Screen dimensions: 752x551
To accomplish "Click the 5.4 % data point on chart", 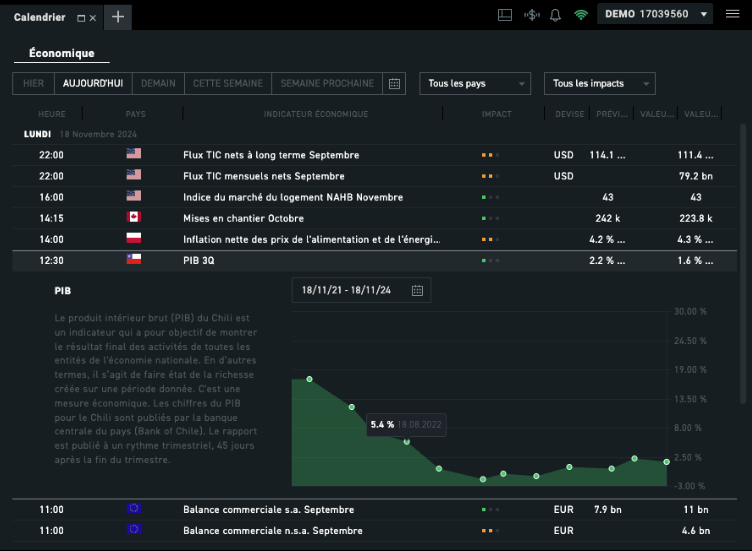I will click(406, 441).
